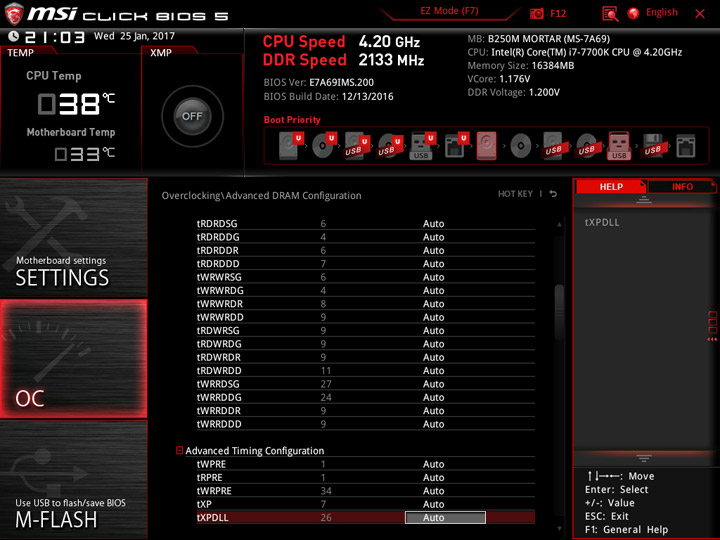Open the side panel via right-edge squares

point(712,326)
